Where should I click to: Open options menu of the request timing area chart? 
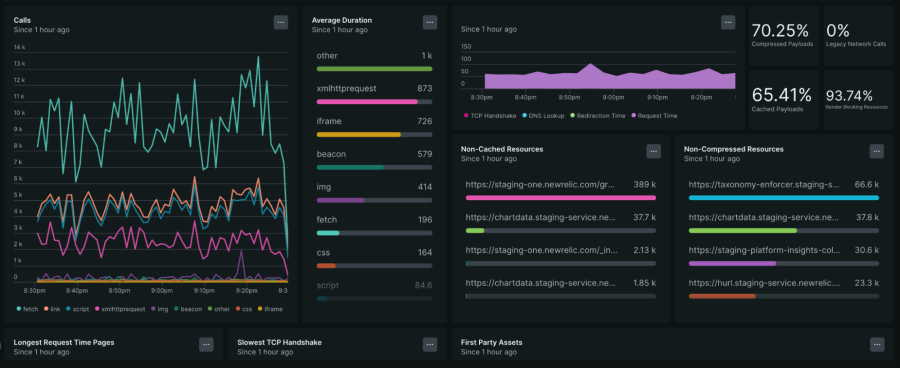pos(728,22)
